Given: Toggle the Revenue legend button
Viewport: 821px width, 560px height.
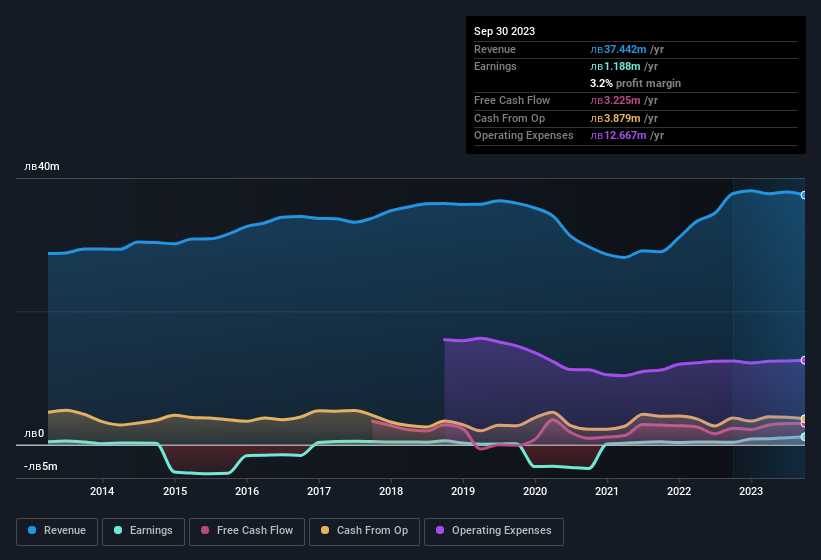Looking at the screenshot, I should tap(57, 531).
